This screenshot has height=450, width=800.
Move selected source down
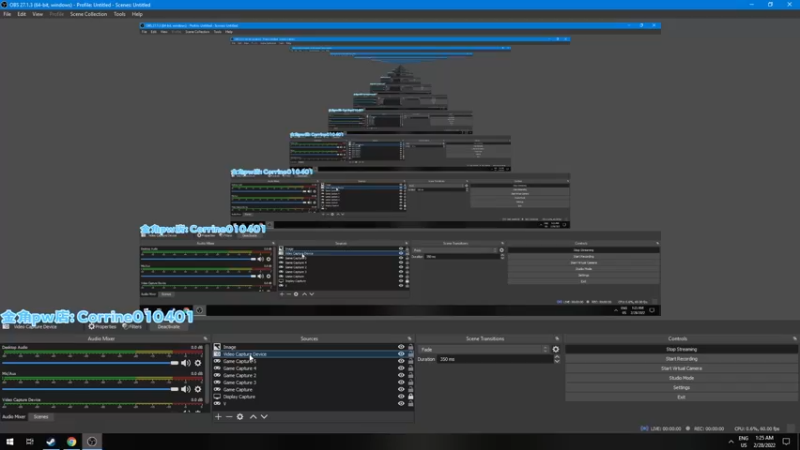click(x=264, y=417)
